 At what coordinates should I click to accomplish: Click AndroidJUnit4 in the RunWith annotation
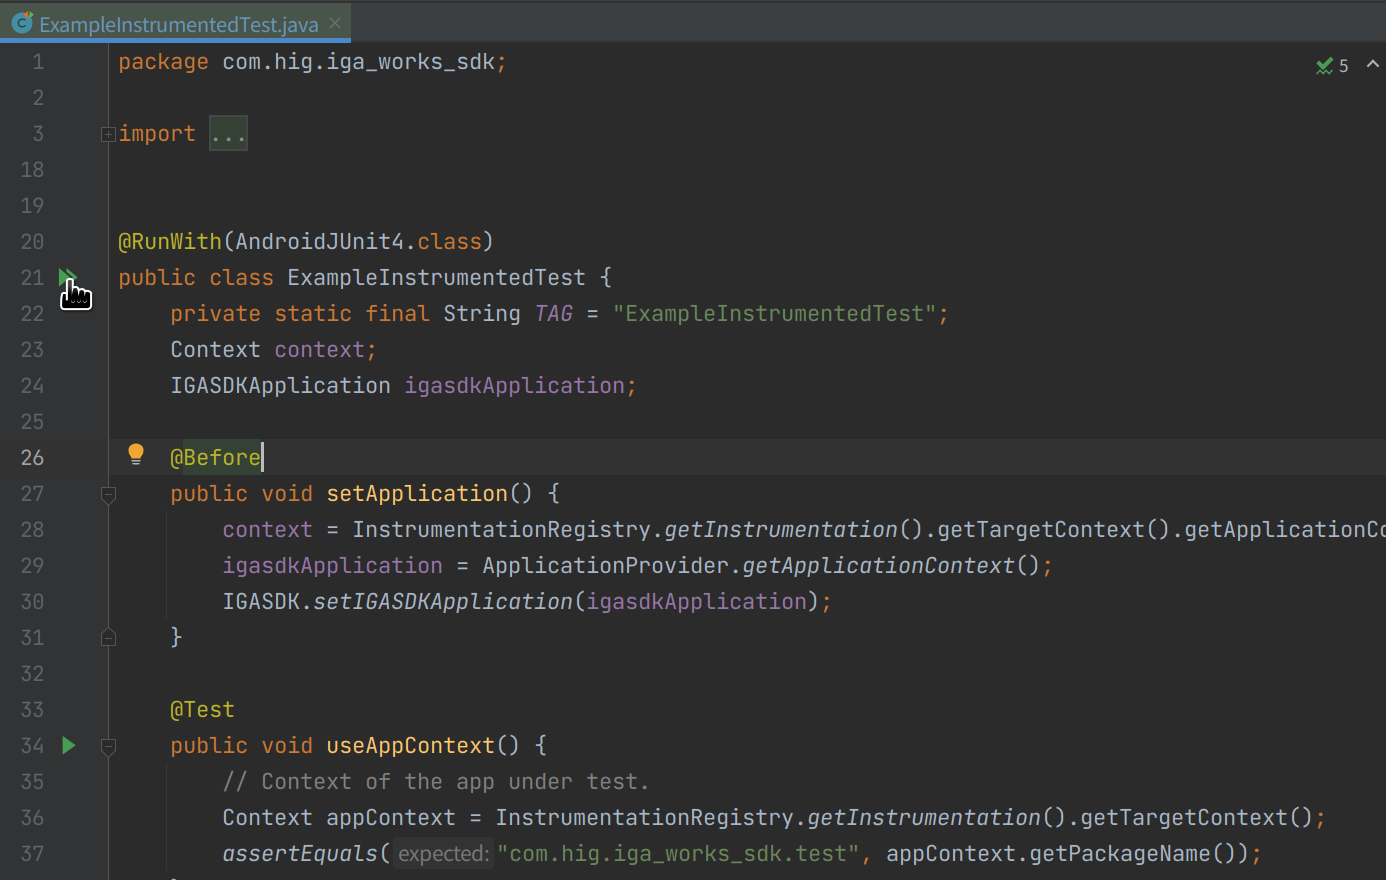point(320,241)
